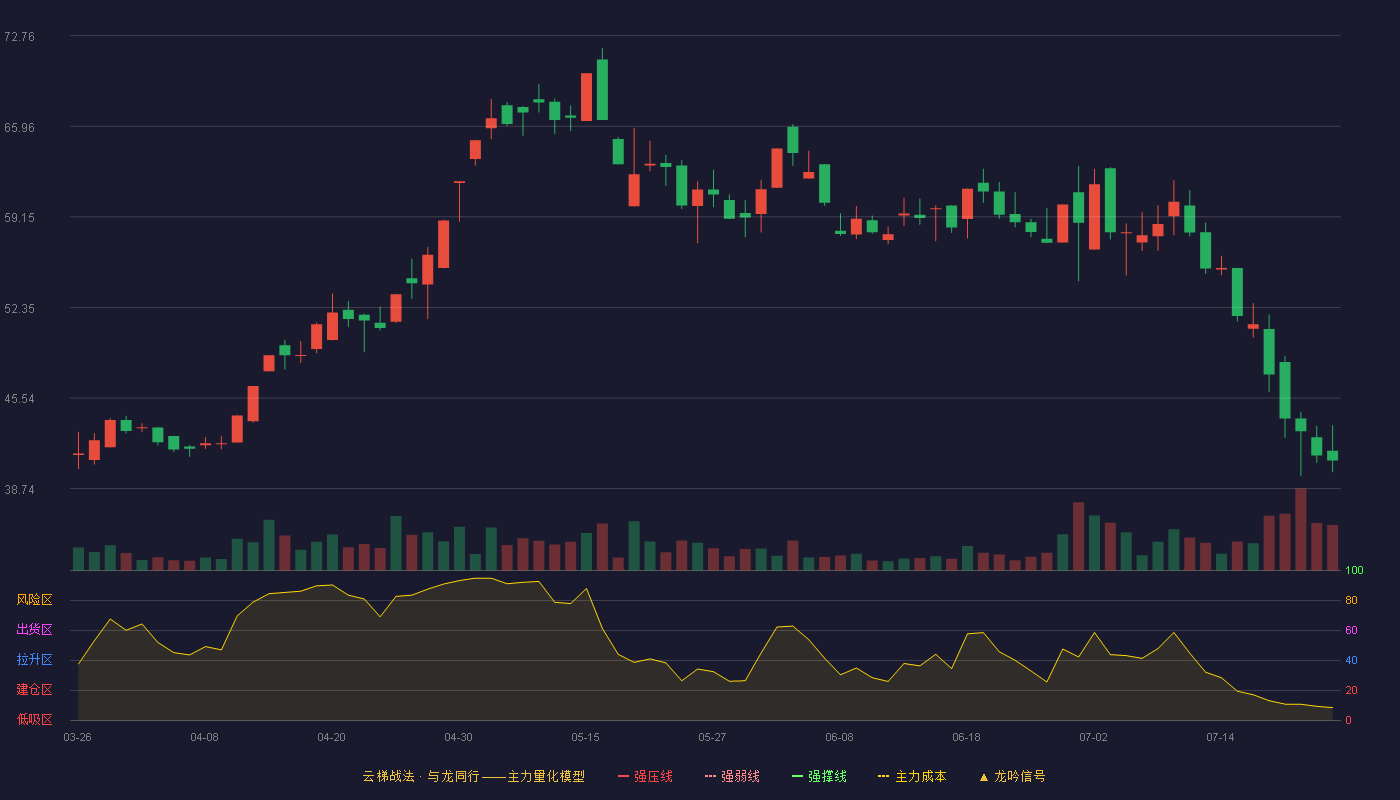
Task: Toggle the 龙吟信号 triangle legend entry
Action: click(x=1012, y=776)
